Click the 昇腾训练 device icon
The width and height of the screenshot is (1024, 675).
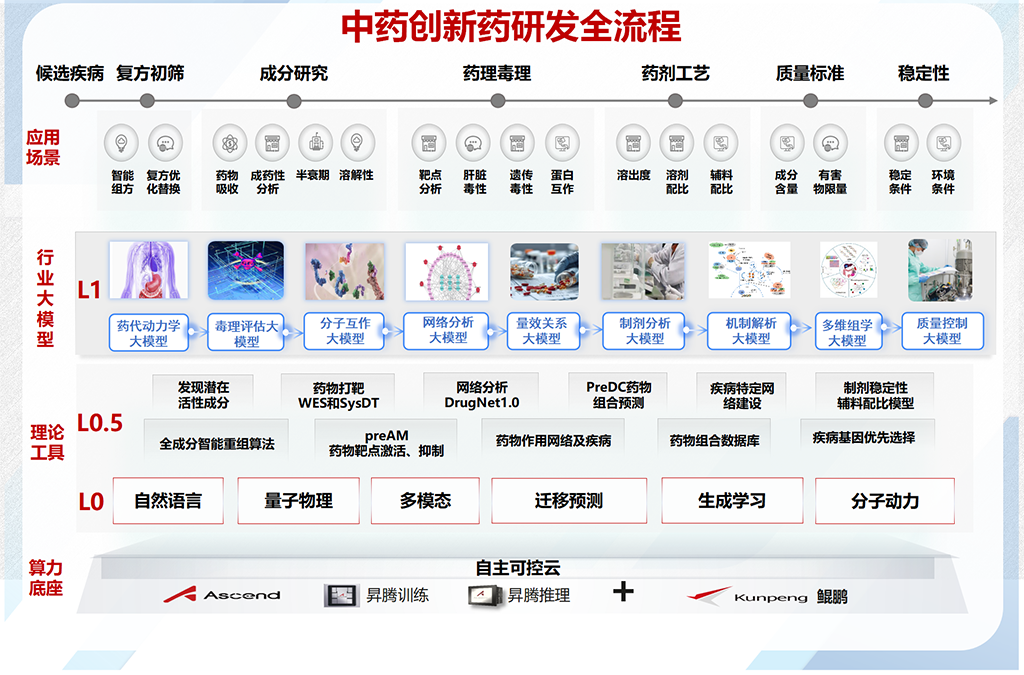(x=341, y=595)
